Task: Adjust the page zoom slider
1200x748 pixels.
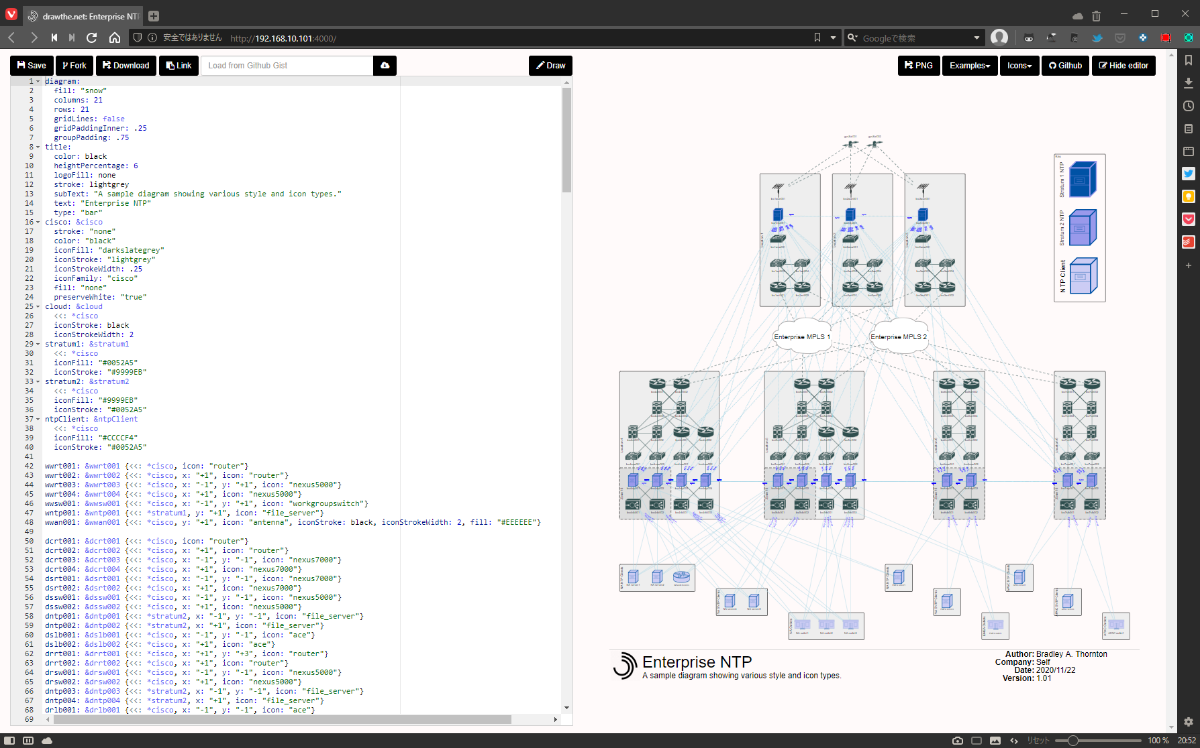Action: (1100, 740)
